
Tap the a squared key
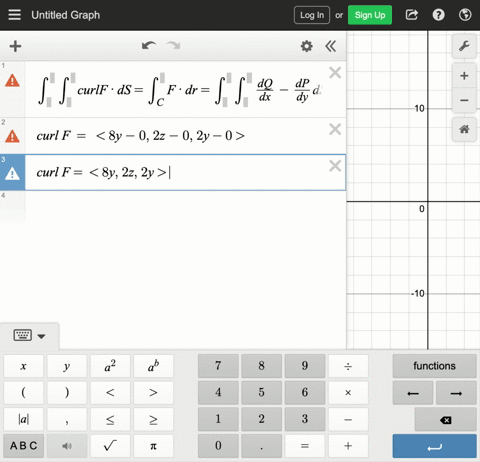[110, 366]
